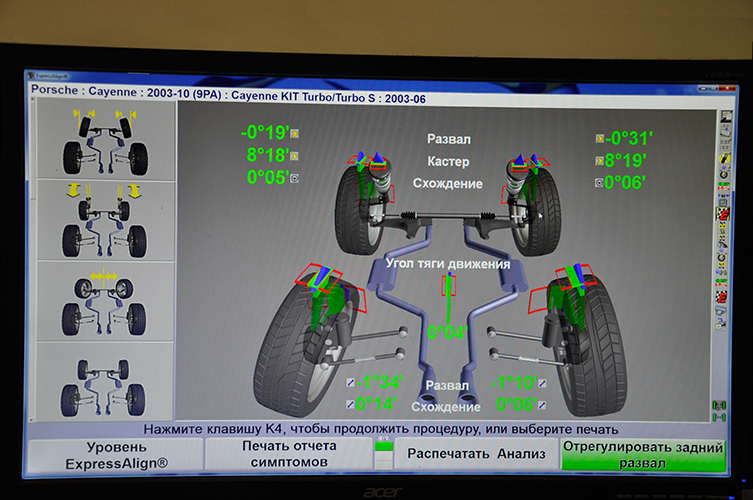Click the adjust icon beside rear-left camber -1°34'
Image resolution: width=753 pixels, height=500 pixels.
tap(351, 382)
